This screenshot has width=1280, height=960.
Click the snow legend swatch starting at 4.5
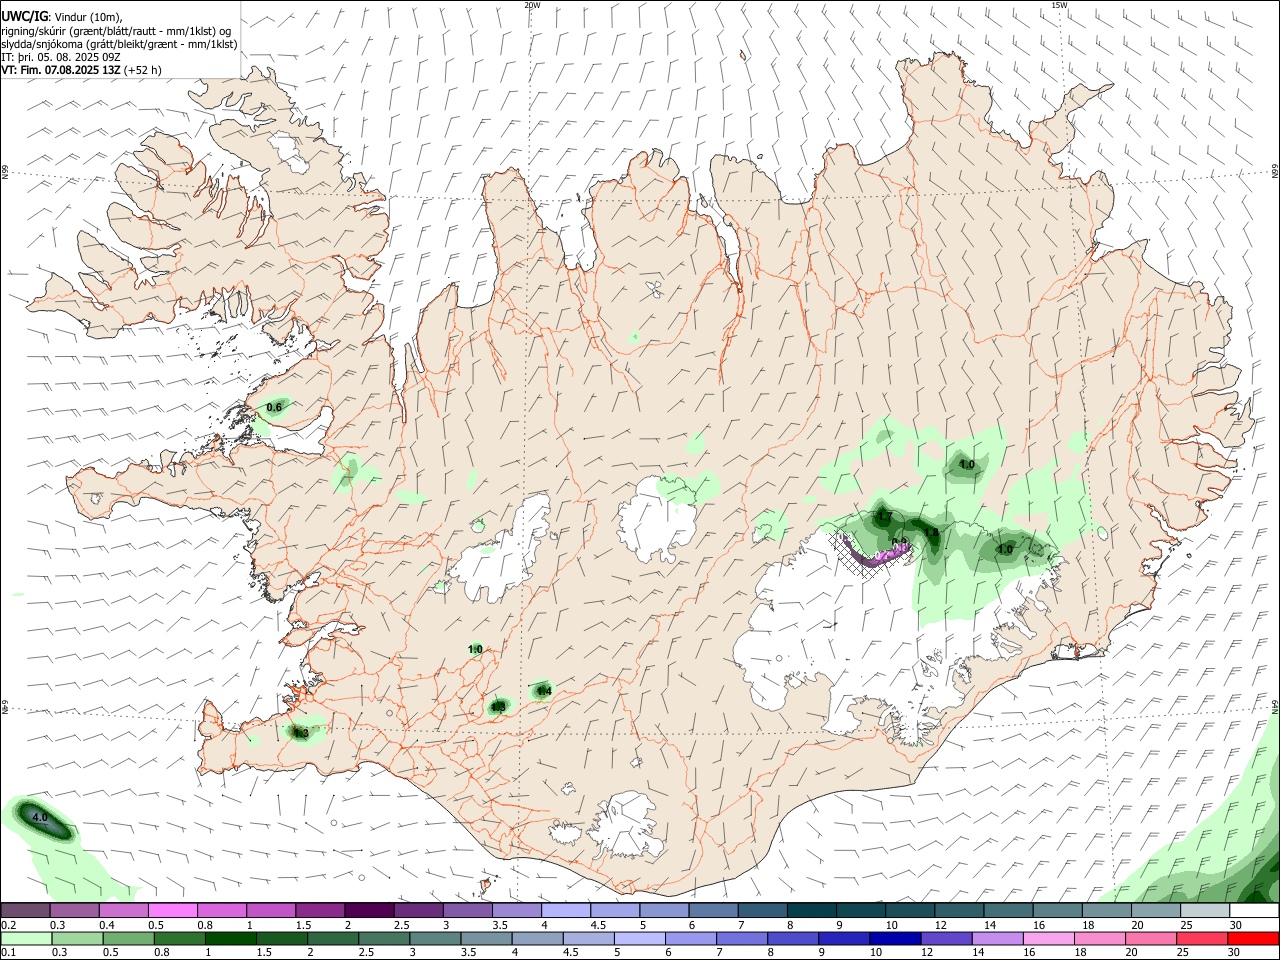click(x=615, y=911)
